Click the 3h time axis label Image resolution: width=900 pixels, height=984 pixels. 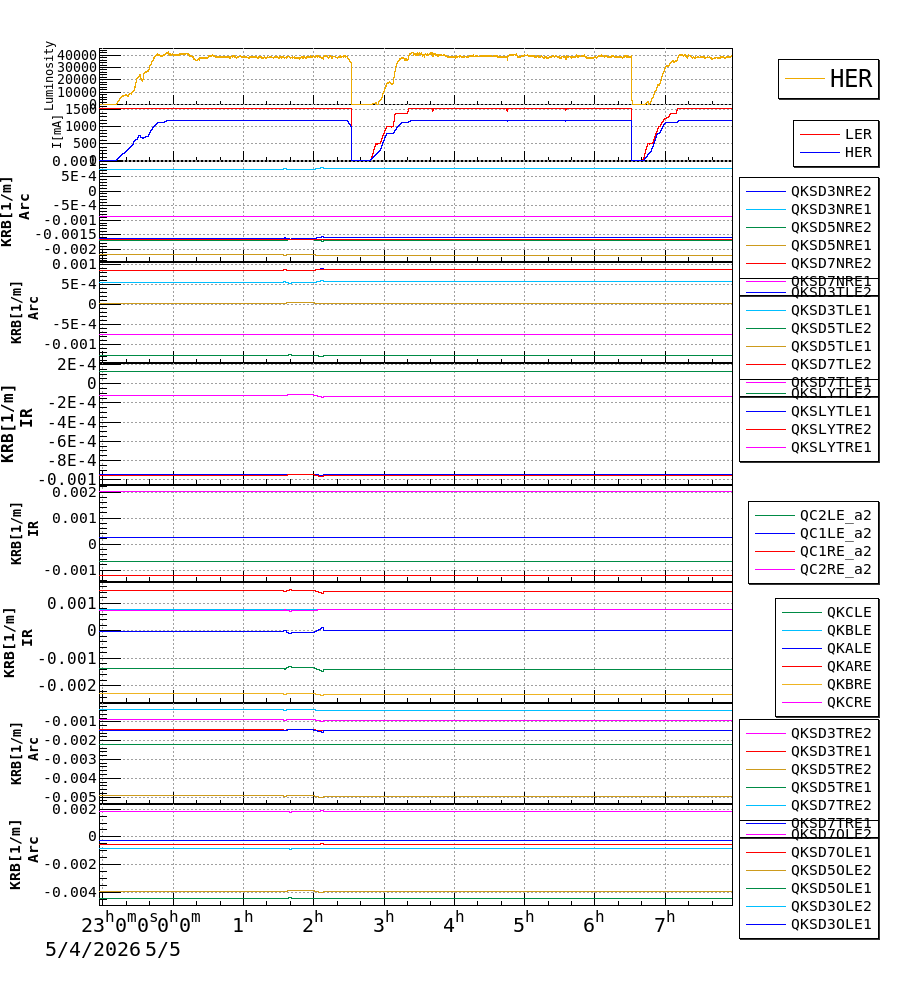pos(383,922)
